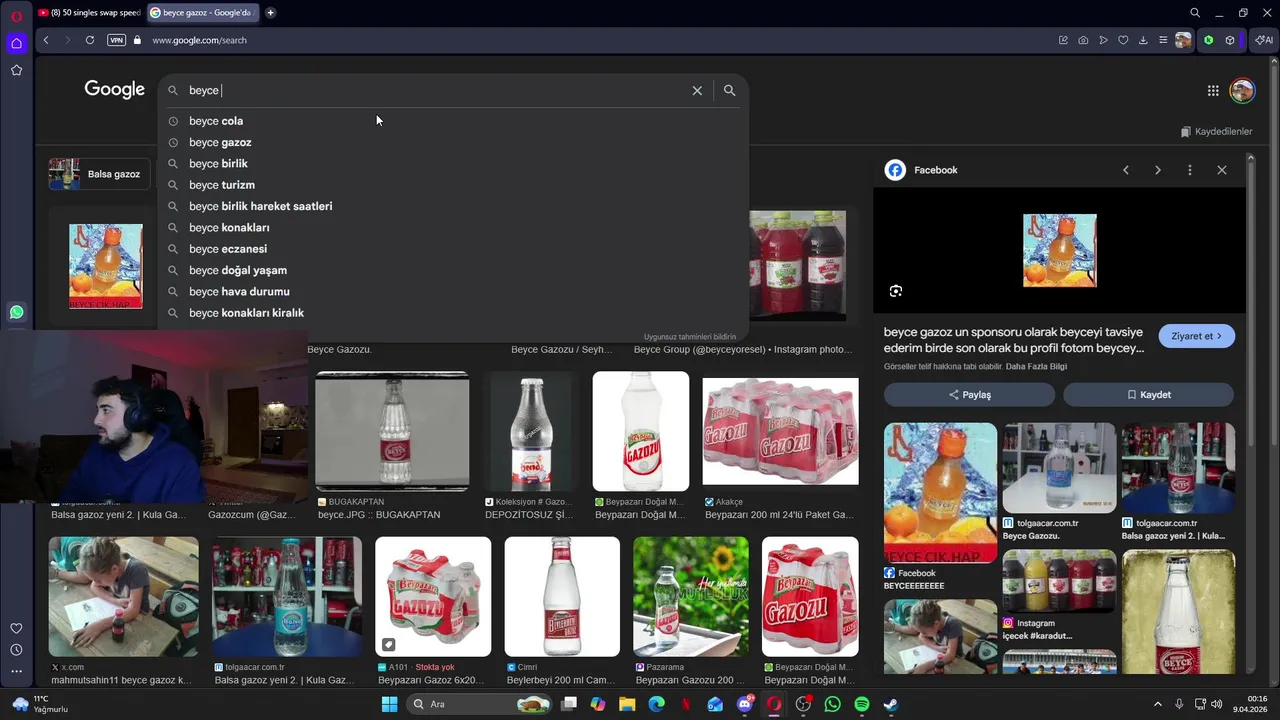Open WhatsApp in Opera sidebar

pyautogui.click(x=16, y=312)
